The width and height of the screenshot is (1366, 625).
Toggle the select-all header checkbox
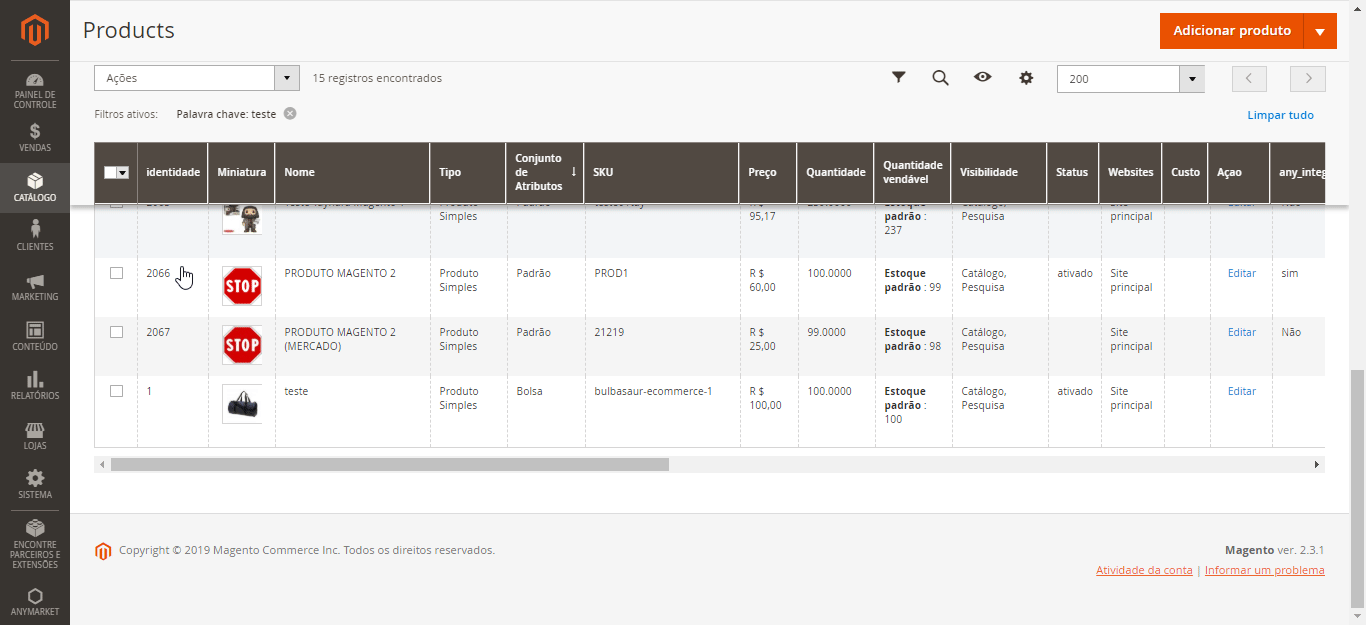(x=111, y=172)
